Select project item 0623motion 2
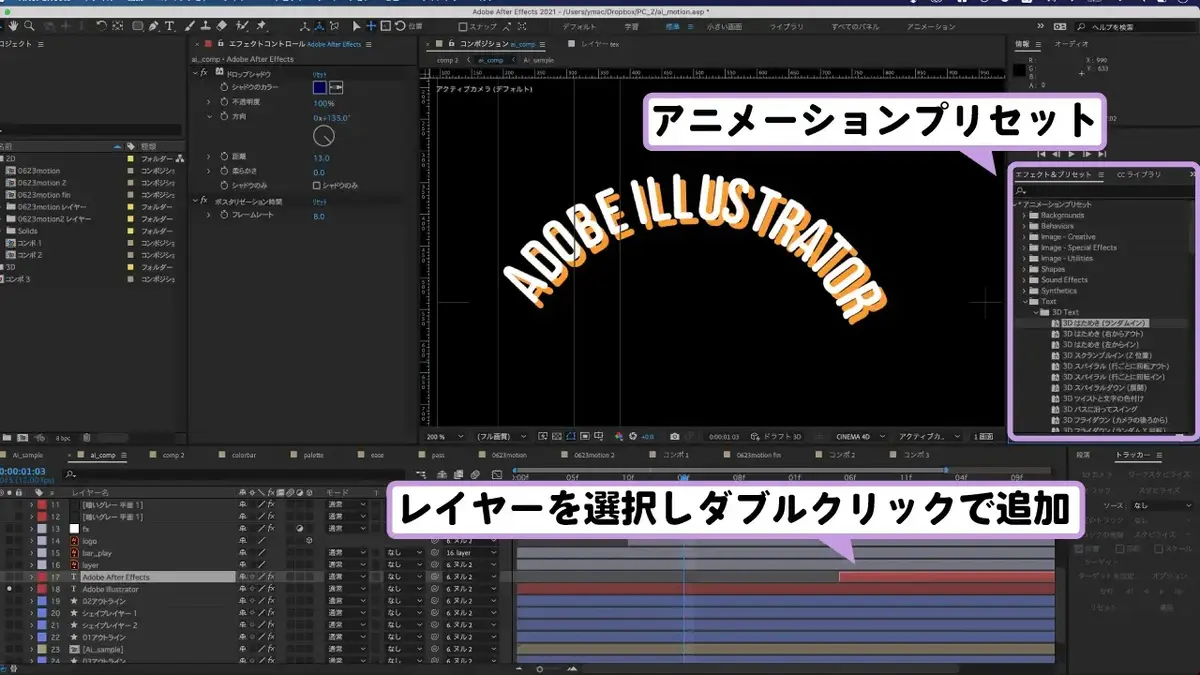This screenshot has height=675, width=1200. click(41, 183)
